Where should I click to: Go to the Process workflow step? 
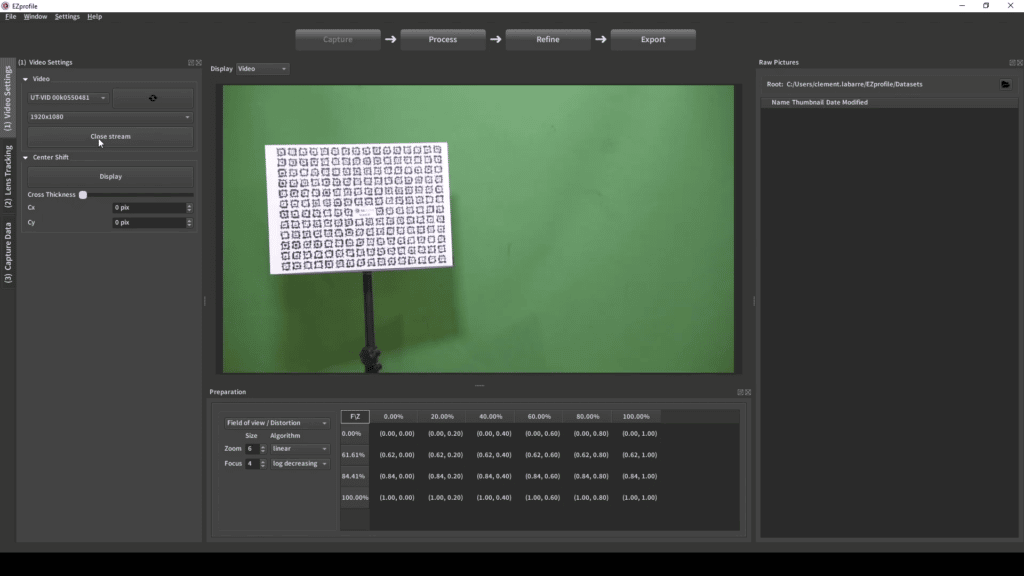click(443, 40)
